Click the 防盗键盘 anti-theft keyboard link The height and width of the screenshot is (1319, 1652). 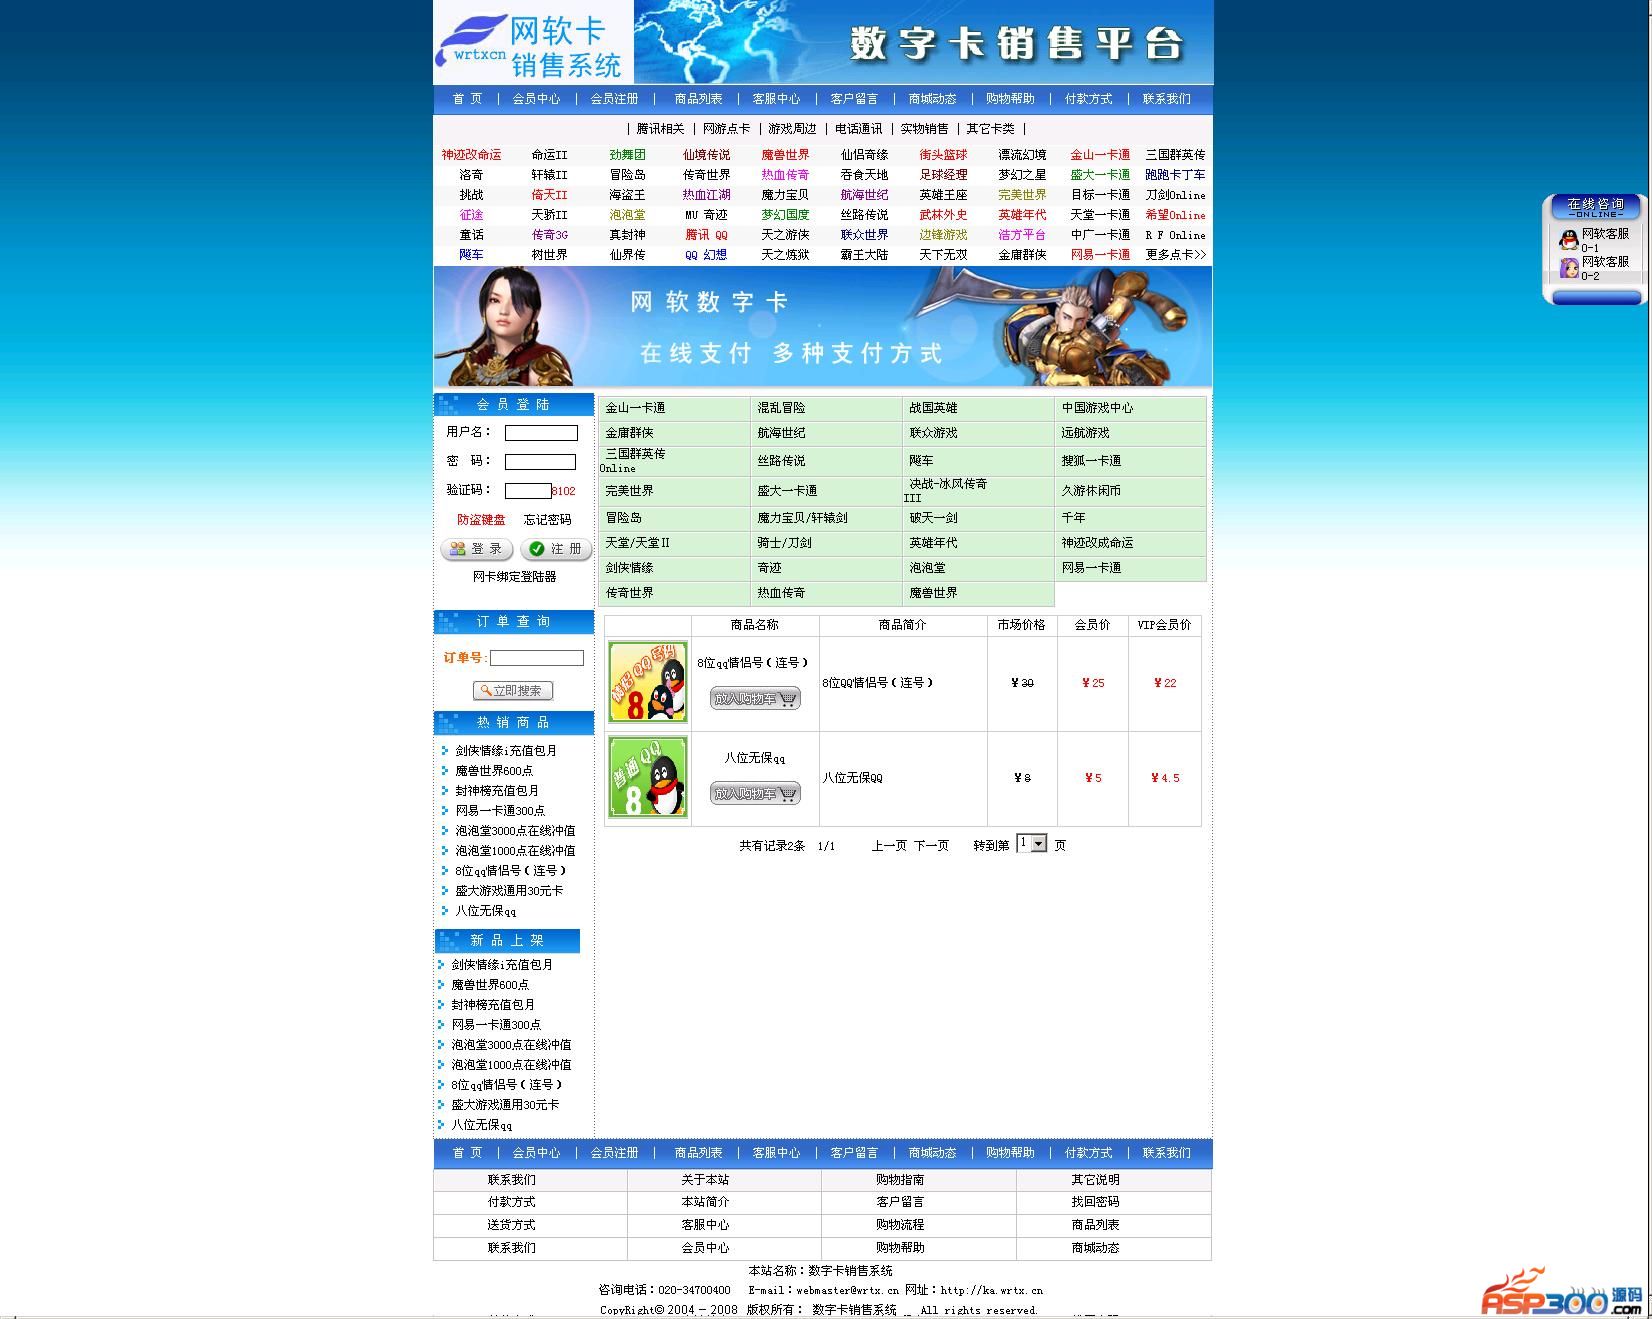click(481, 520)
